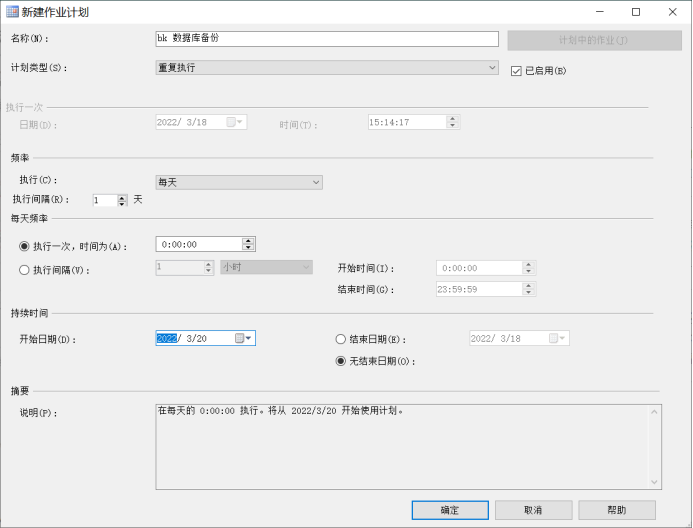Screen dimensions: 693x528
Task: Click the 取消 button
Action: pos(533,510)
